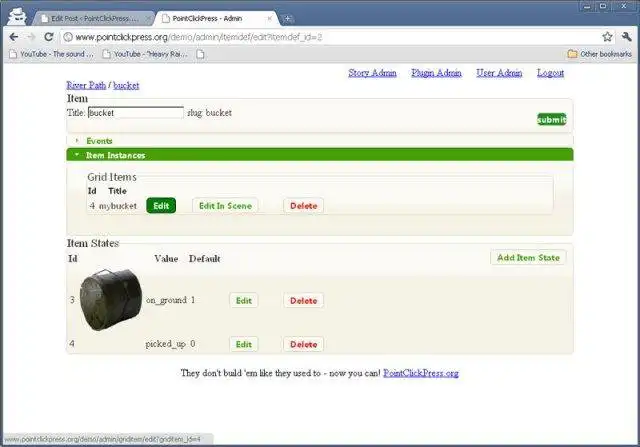Click the Value column header

coord(166,259)
